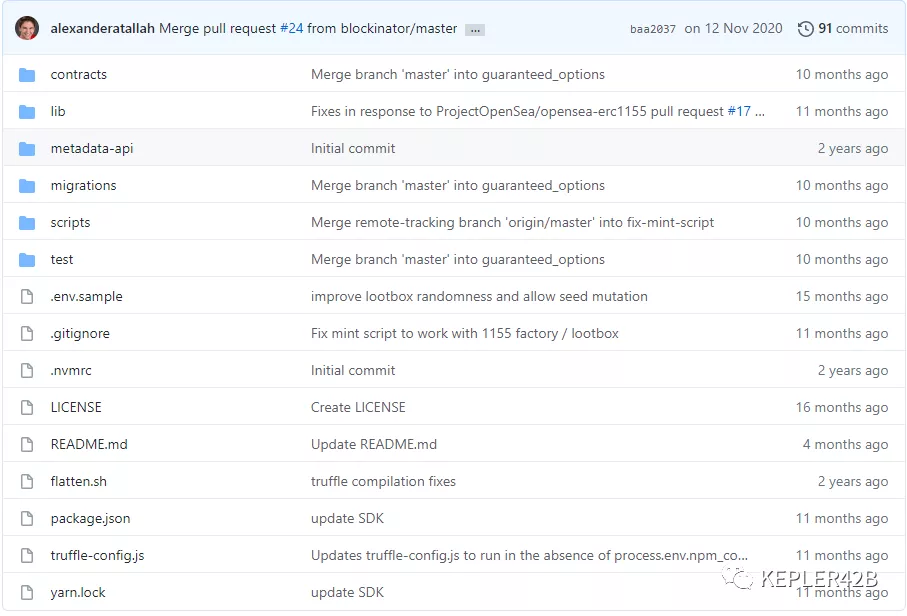Expand the commit message ellipsis button

click(x=475, y=30)
